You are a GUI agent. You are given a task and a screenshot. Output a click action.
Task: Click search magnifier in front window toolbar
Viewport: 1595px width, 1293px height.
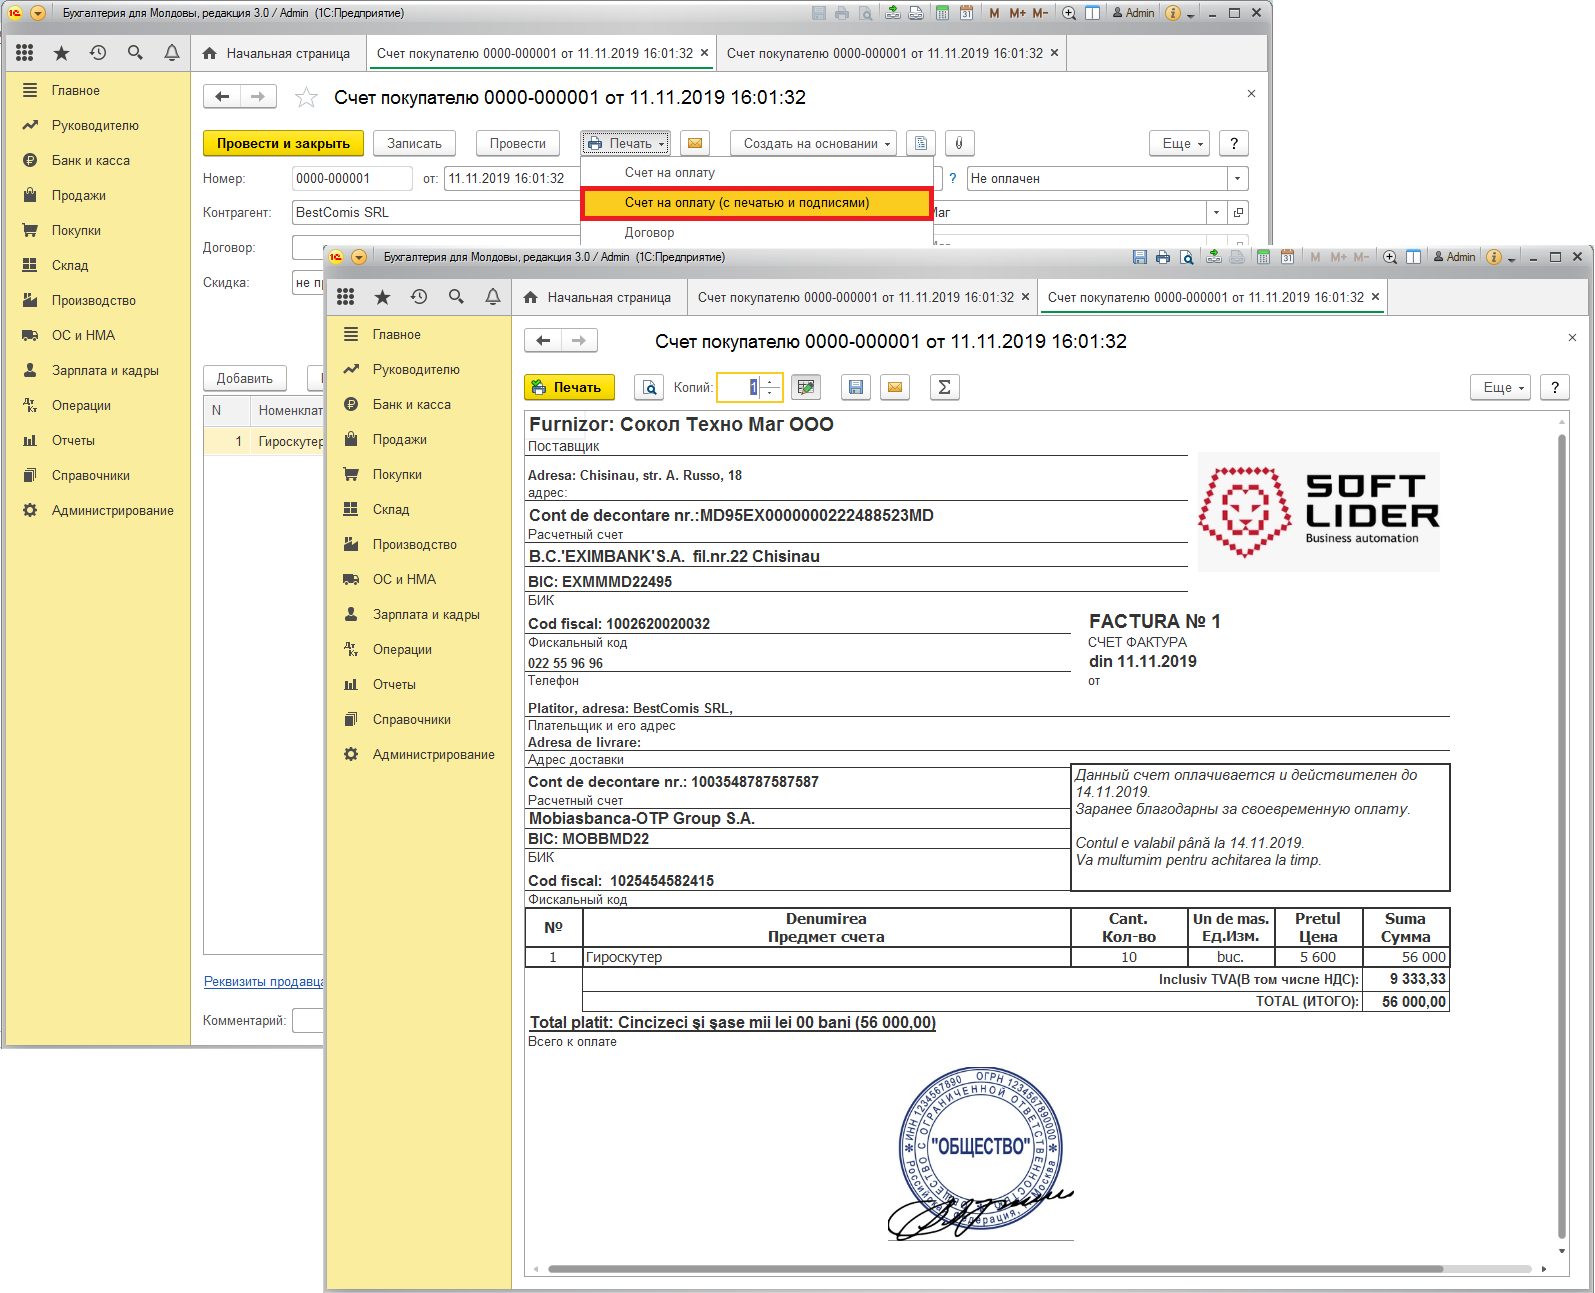pos(456,297)
